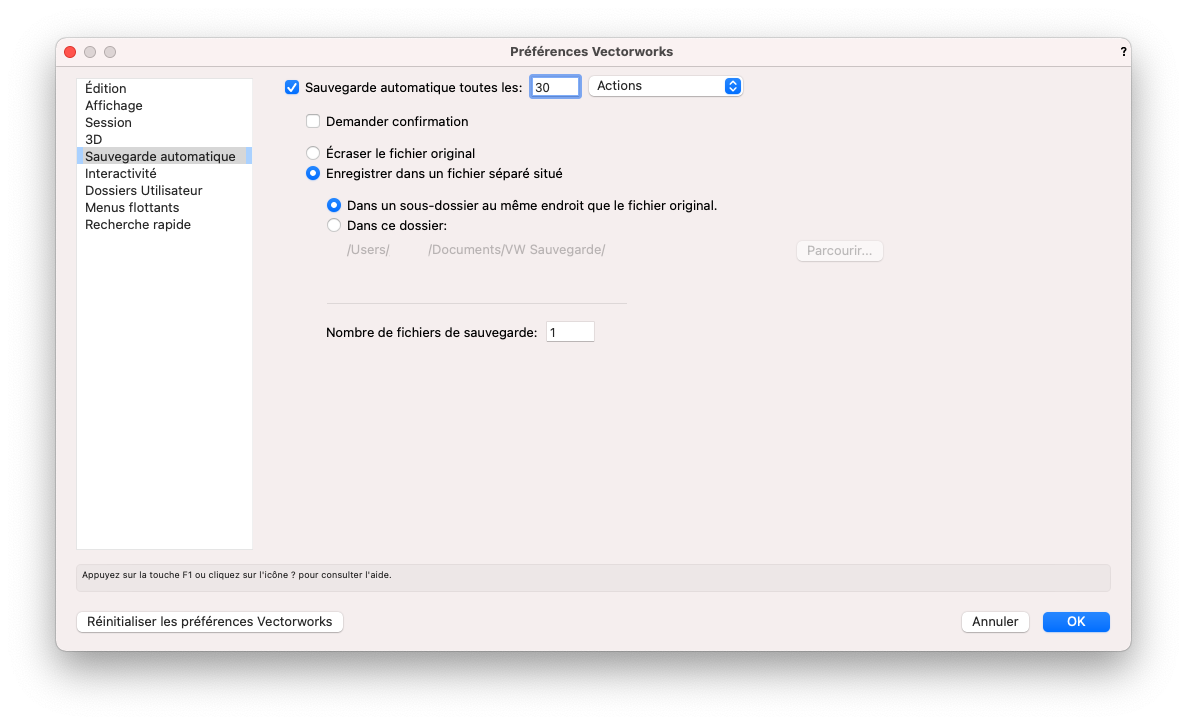The width and height of the screenshot is (1187, 725).
Task: Switch to the Session category
Action: tap(164, 123)
